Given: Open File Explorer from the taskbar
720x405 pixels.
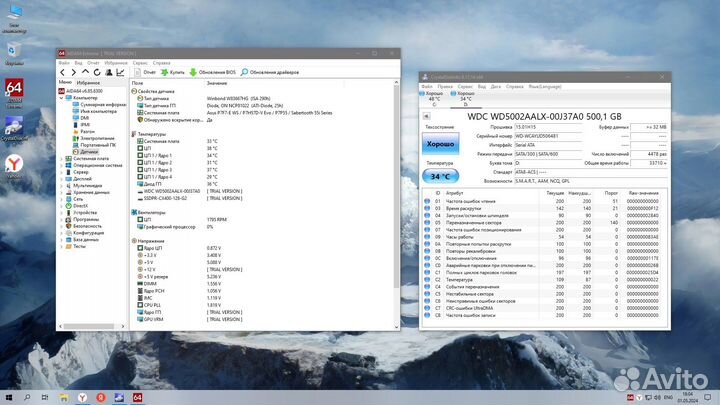Looking at the screenshot, I should tap(64, 397).
